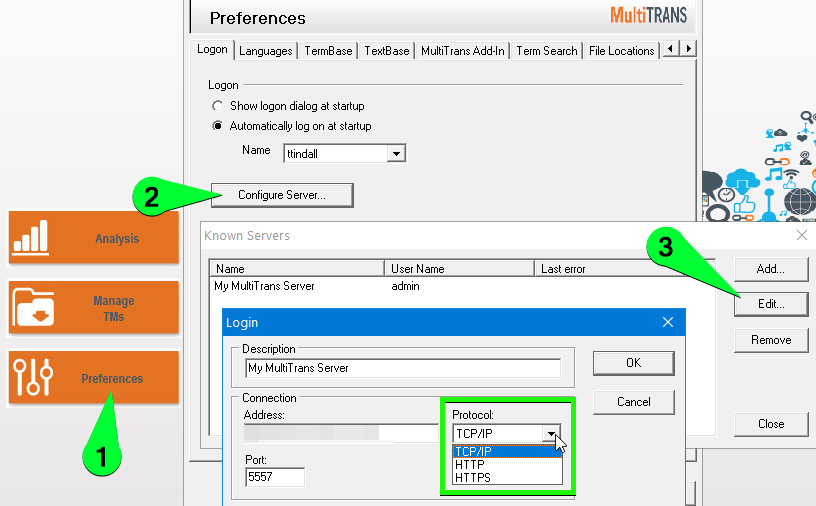
Task: Click the Manage TMs folder icon
Action: pyautogui.click(x=33, y=307)
